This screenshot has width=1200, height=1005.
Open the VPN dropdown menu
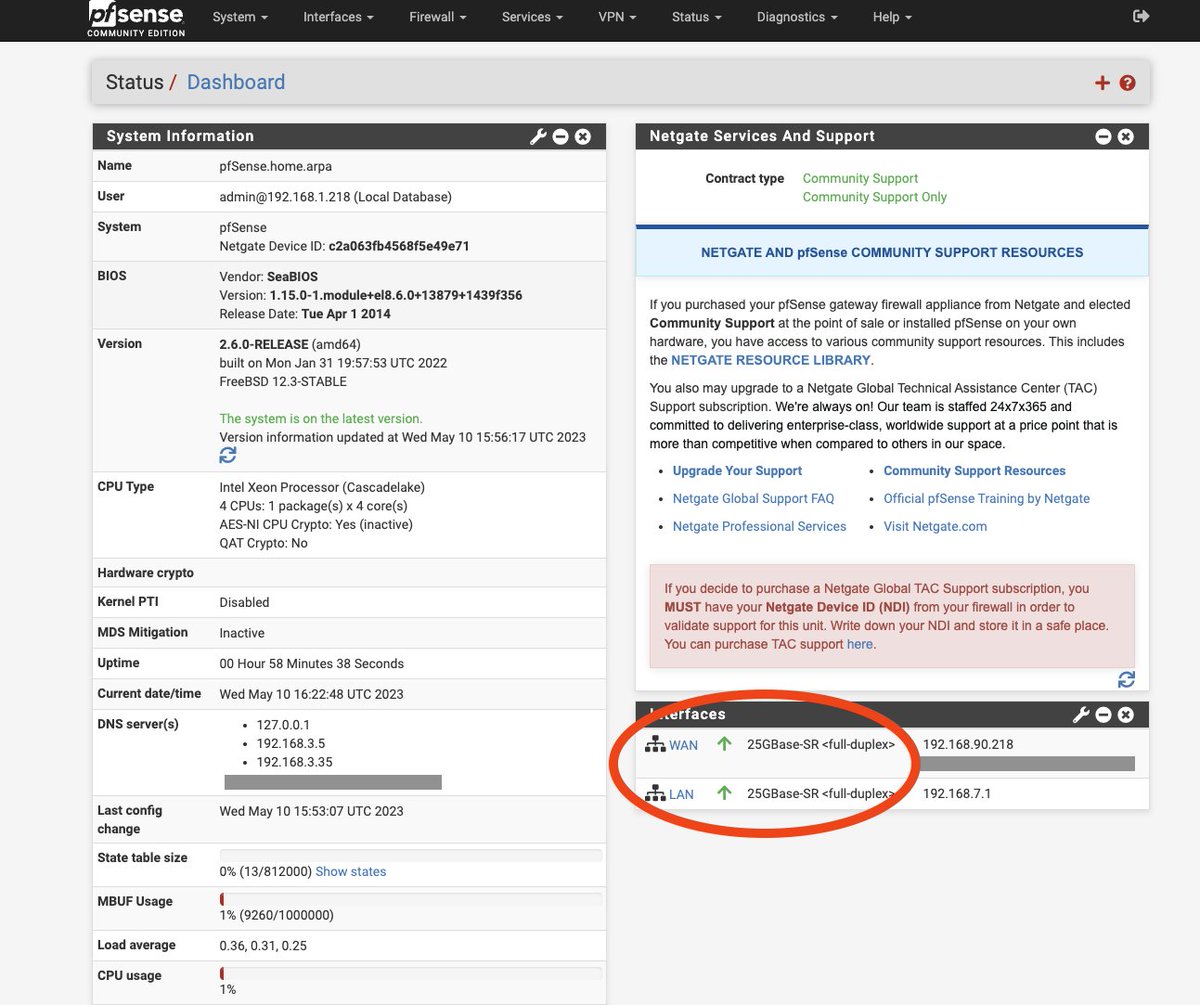click(616, 17)
